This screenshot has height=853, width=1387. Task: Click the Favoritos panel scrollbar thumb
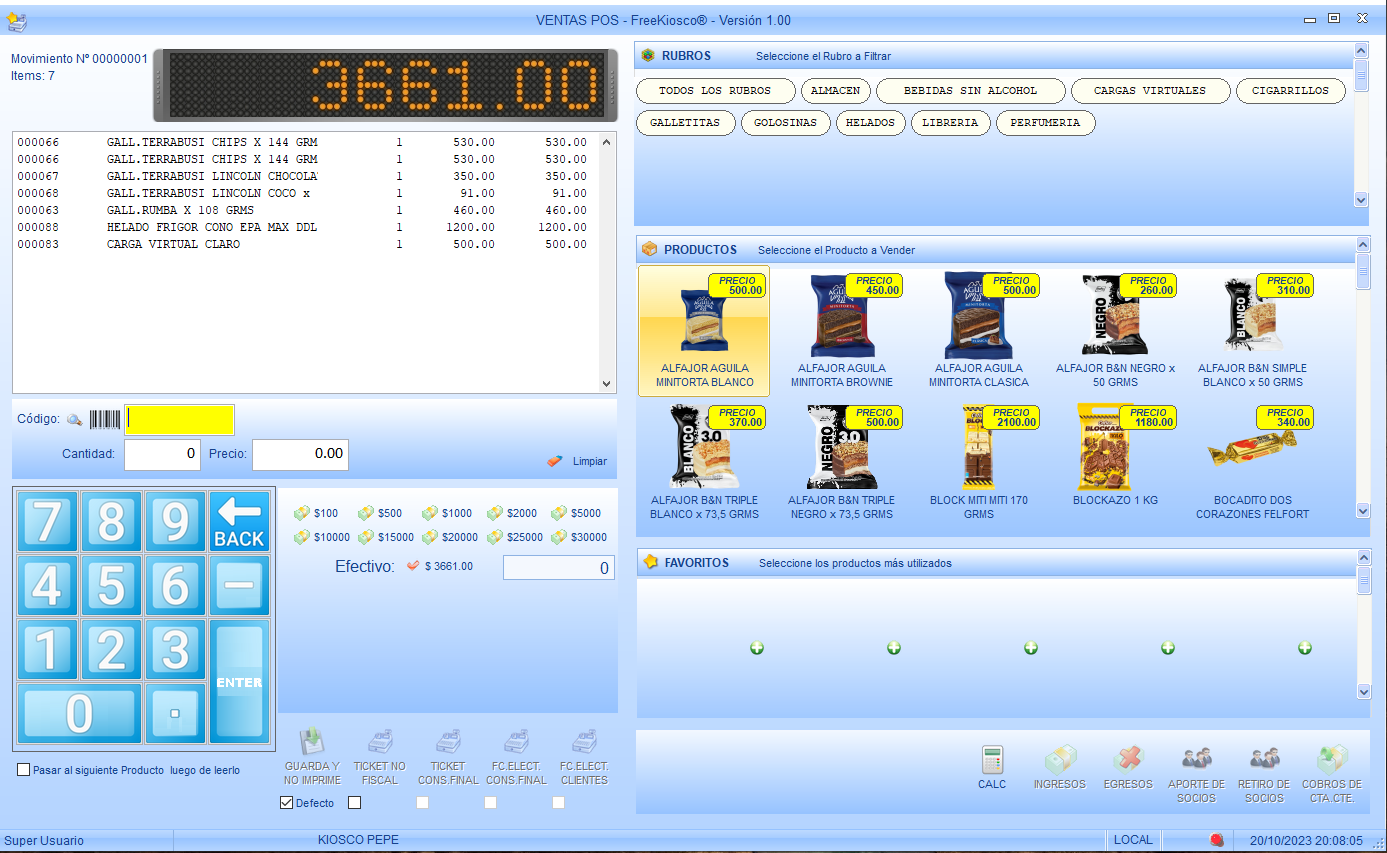1363,581
